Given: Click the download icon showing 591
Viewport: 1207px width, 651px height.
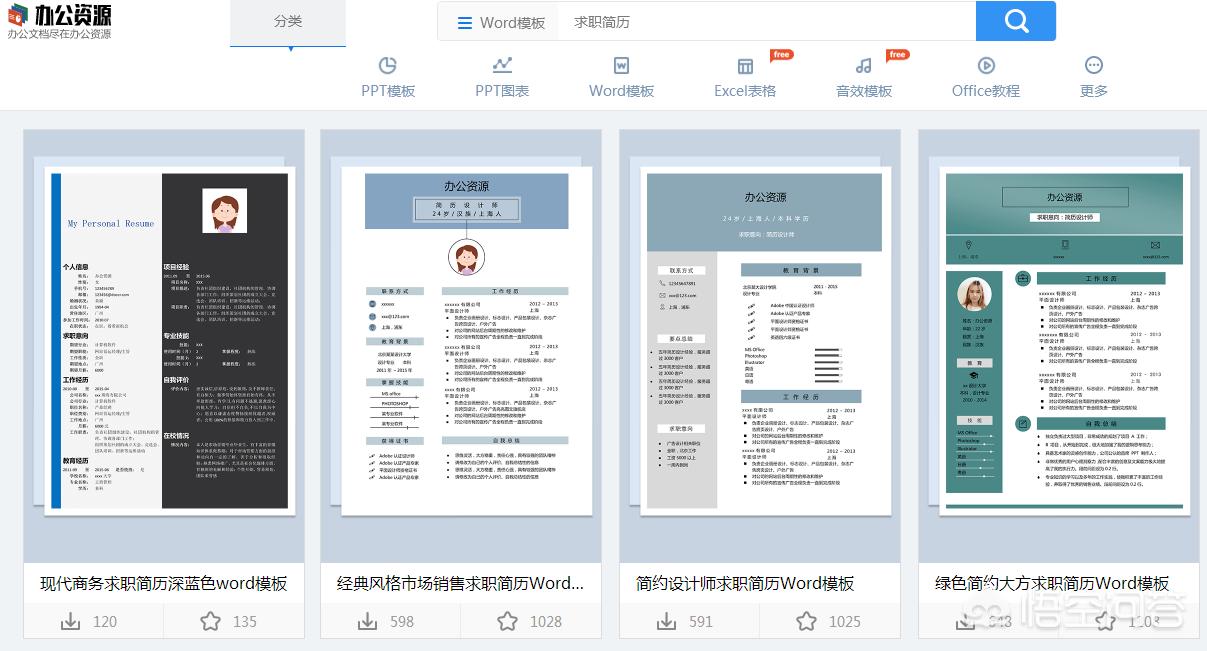Looking at the screenshot, I should [x=666, y=621].
